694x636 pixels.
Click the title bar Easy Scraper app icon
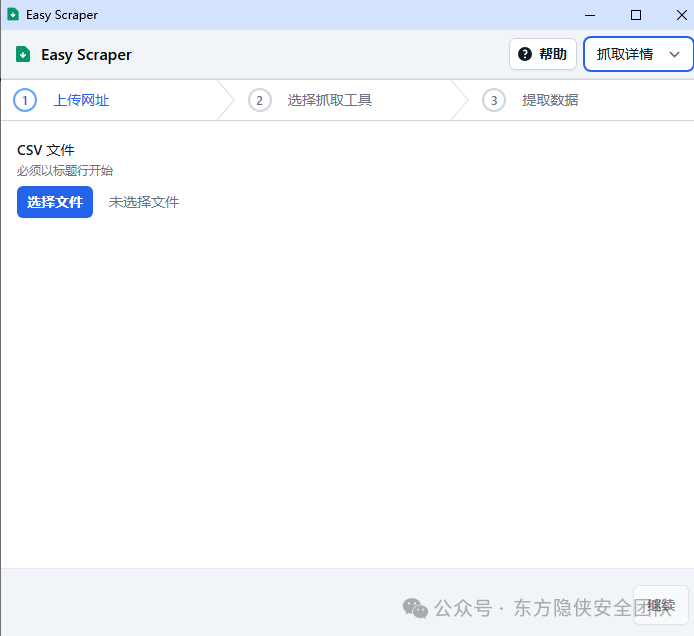point(13,15)
